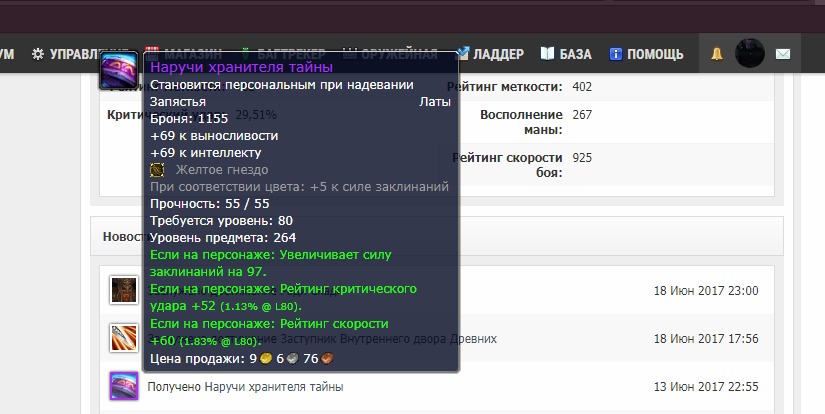Click the Требуется уровень: 80 line
825x414 pixels.
coord(222,221)
